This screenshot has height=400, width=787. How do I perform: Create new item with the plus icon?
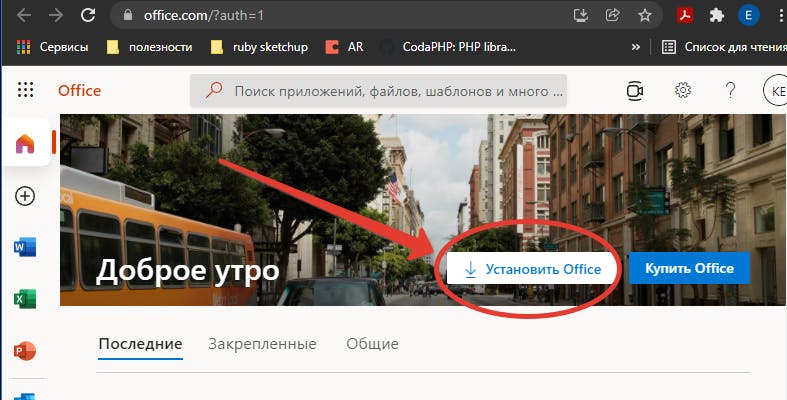[25, 196]
